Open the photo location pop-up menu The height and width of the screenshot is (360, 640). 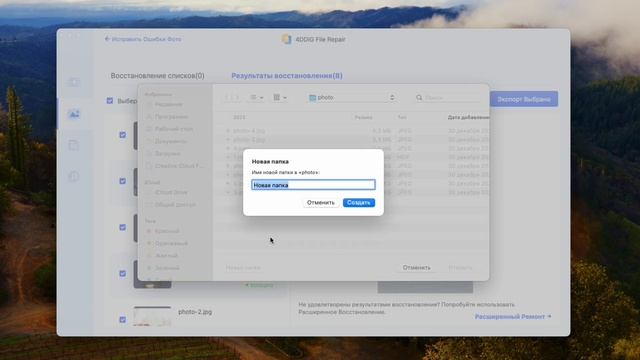pyautogui.click(x=352, y=98)
